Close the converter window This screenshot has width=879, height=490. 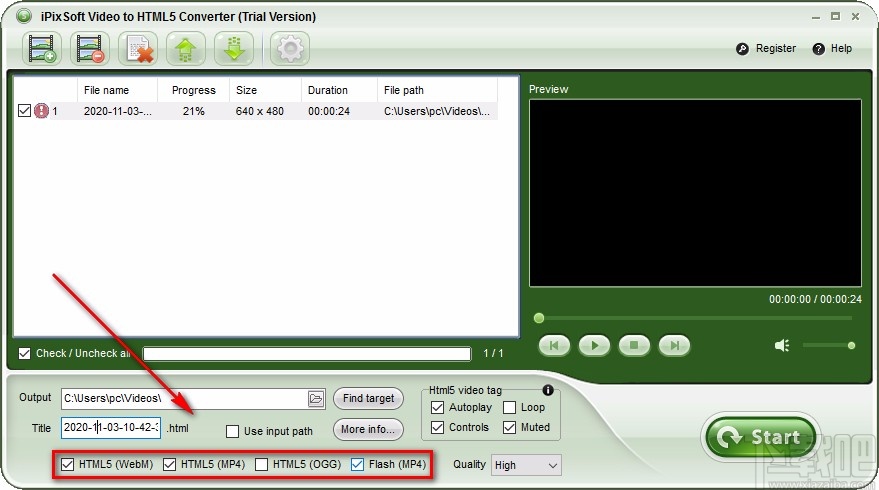tap(855, 17)
